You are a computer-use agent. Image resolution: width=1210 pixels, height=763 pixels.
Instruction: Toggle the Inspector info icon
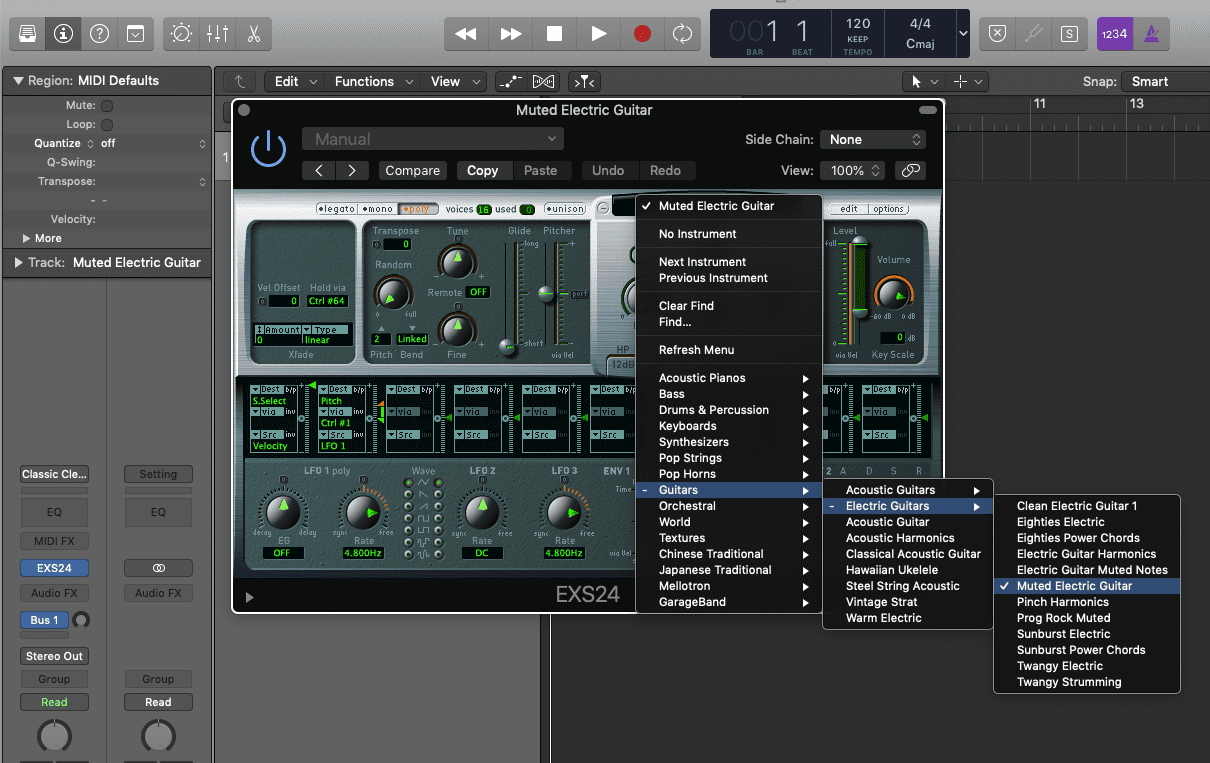(63, 33)
